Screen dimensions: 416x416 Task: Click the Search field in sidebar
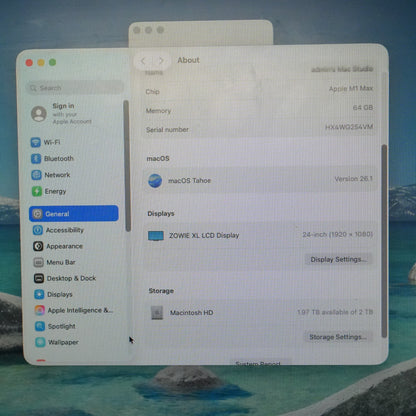point(74,88)
